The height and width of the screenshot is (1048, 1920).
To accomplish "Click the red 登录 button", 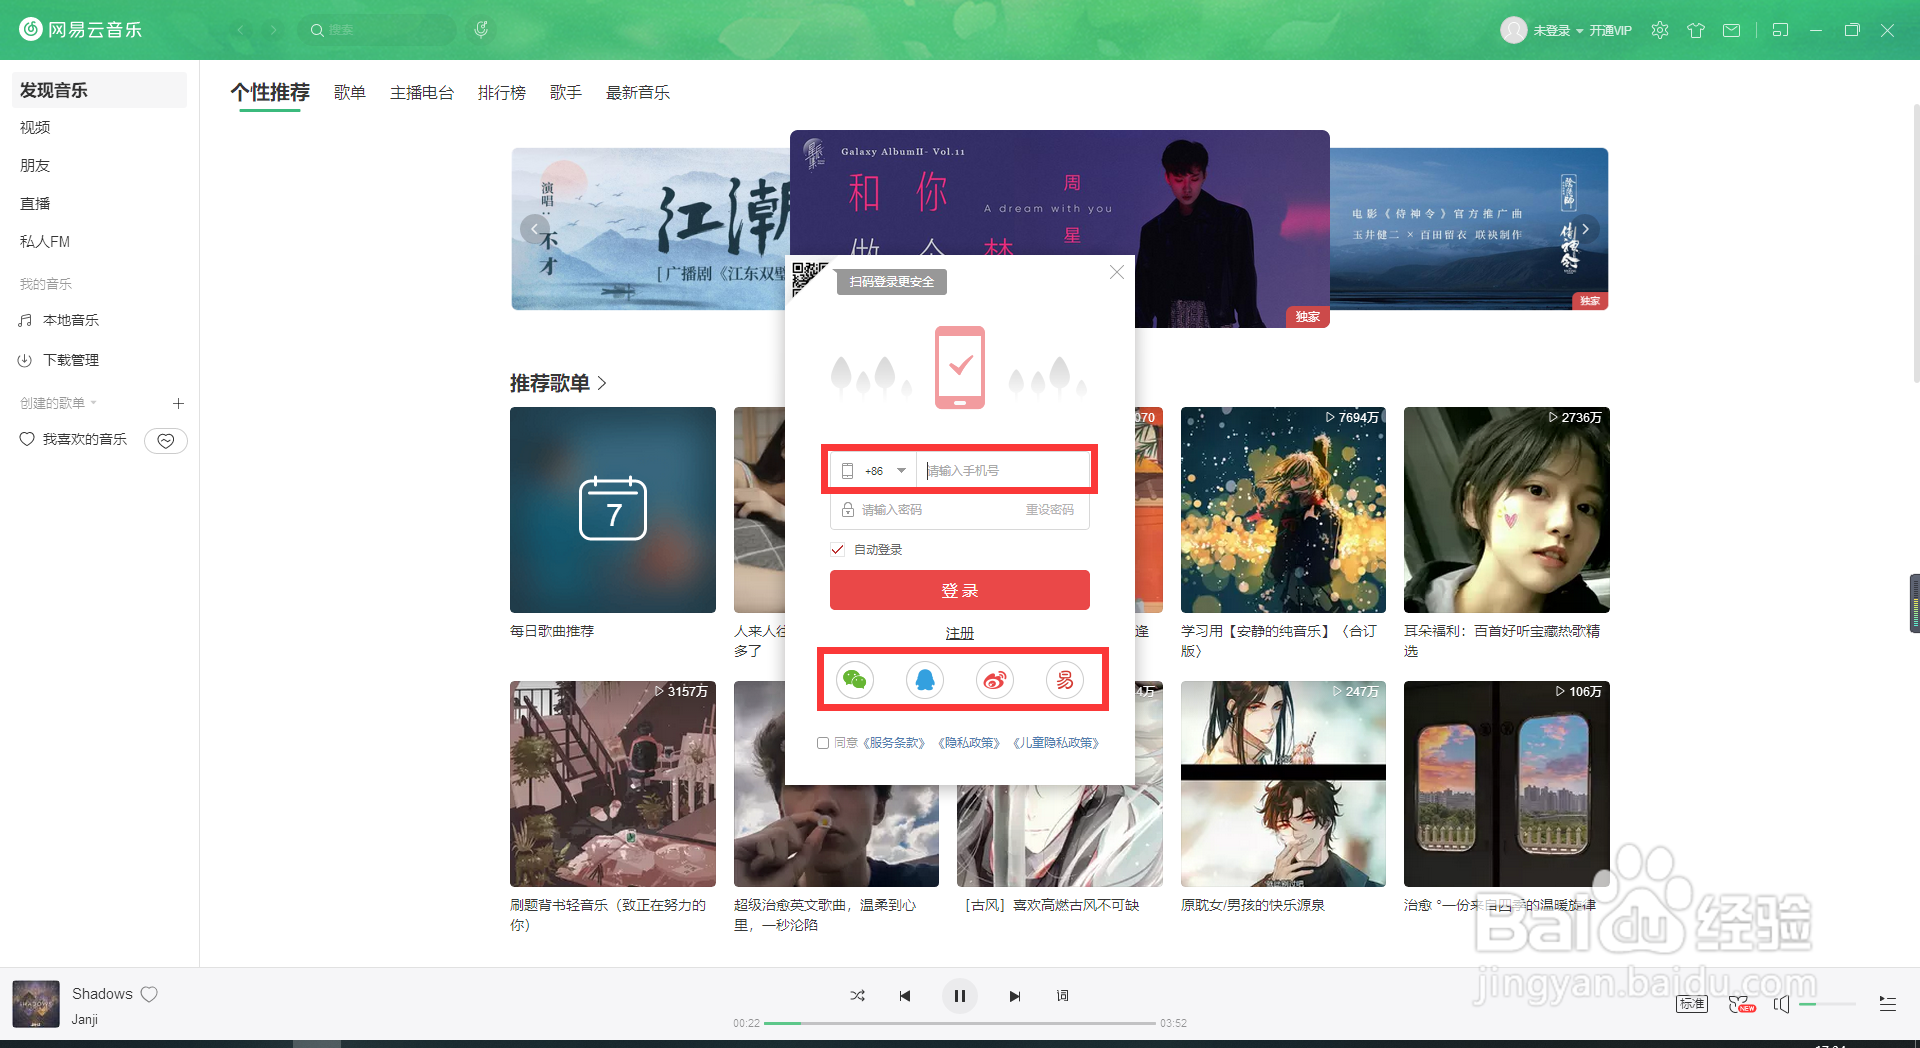I will pyautogui.click(x=960, y=590).
